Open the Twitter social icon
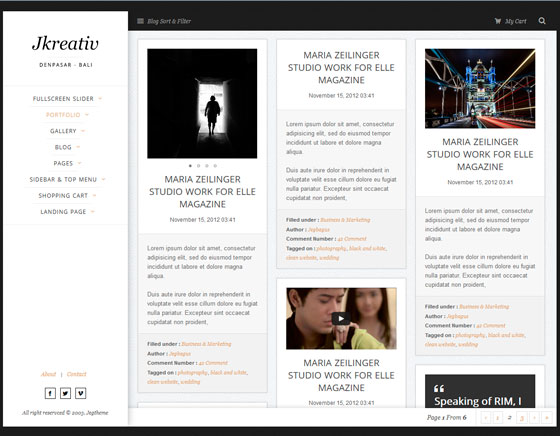The height and width of the screenshot is (436, 560). (65, 393)
